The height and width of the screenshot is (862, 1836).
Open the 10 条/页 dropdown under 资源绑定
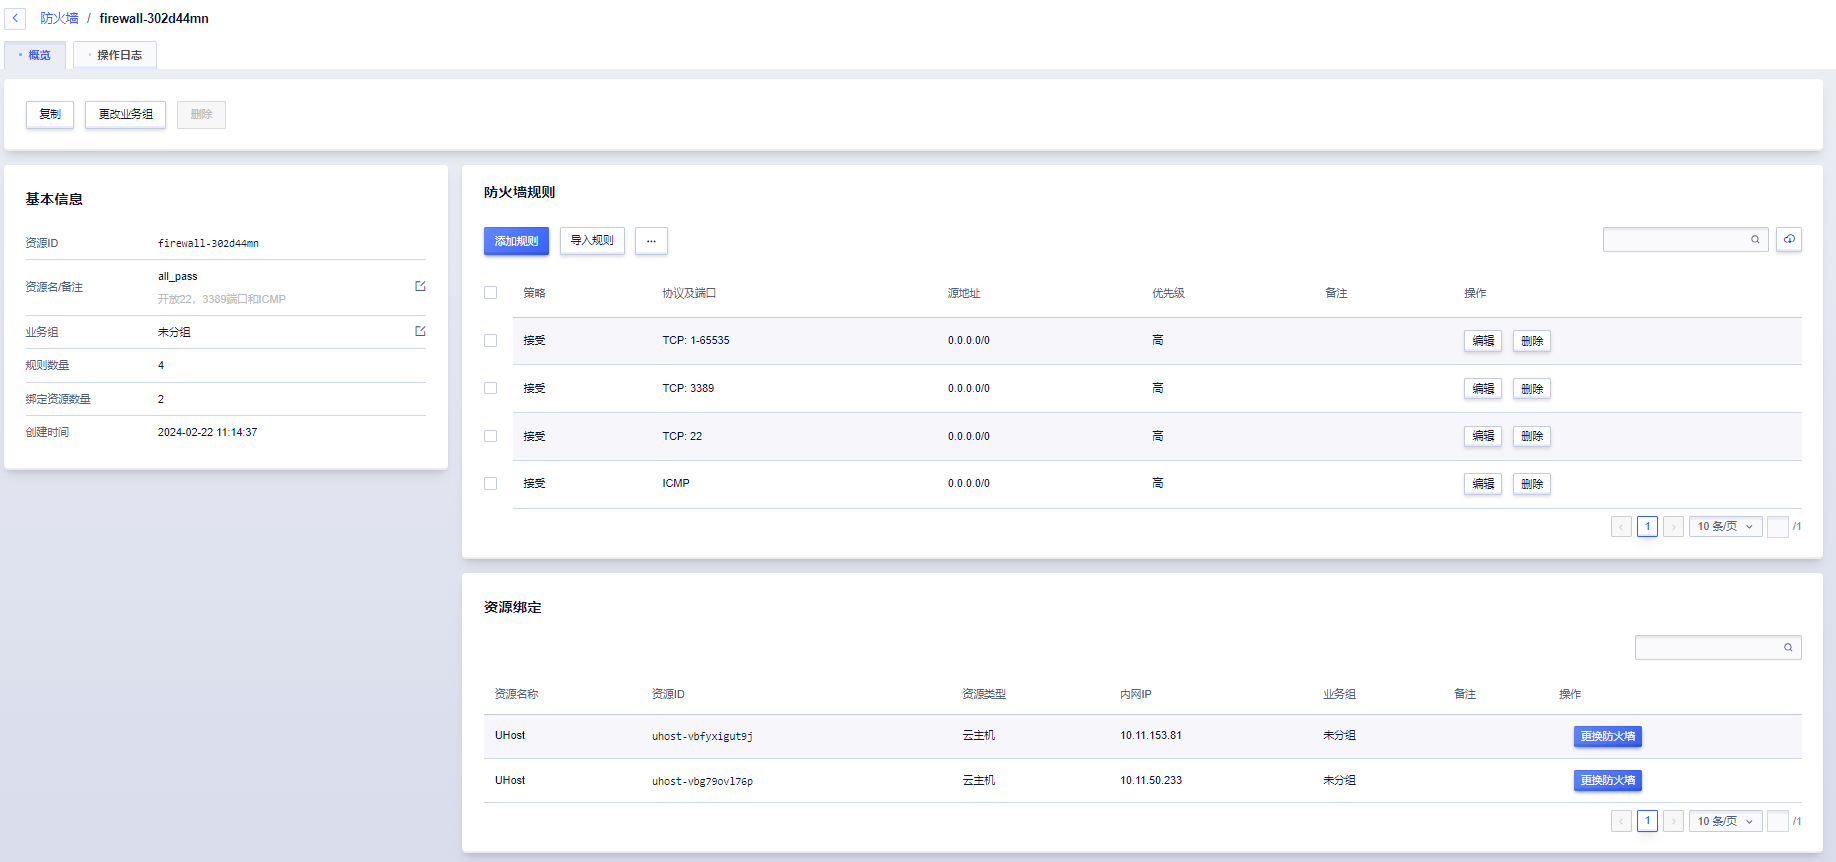pyautogui.click(x=1725, y=821)
